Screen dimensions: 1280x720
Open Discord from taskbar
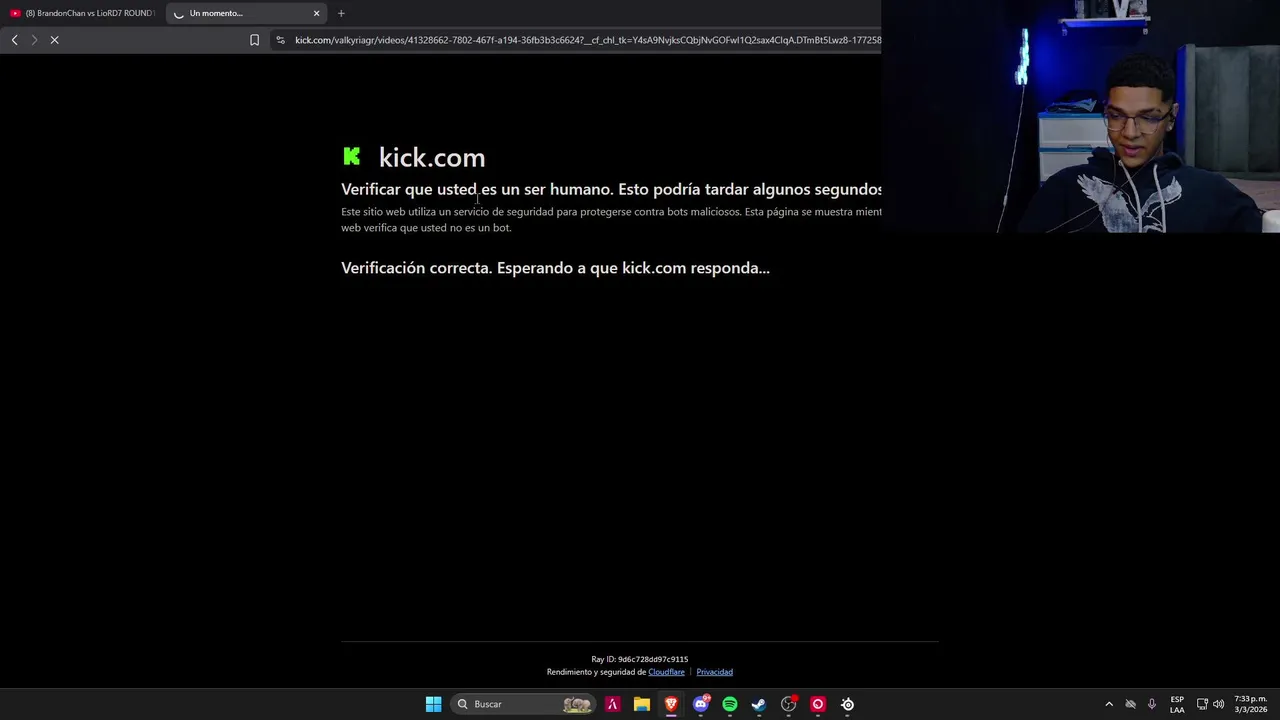701,704
